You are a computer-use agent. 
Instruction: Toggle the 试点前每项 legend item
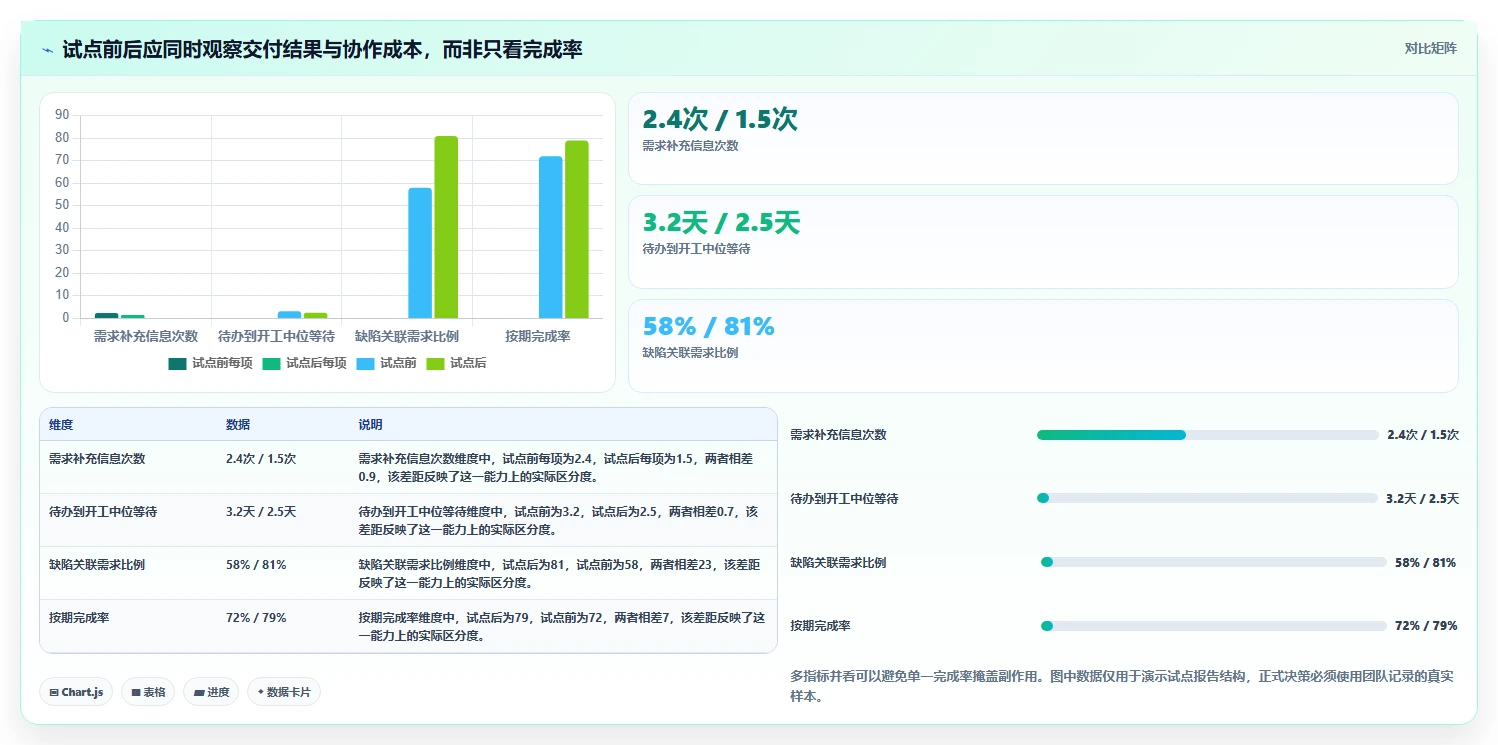click(x=210, y=363)
